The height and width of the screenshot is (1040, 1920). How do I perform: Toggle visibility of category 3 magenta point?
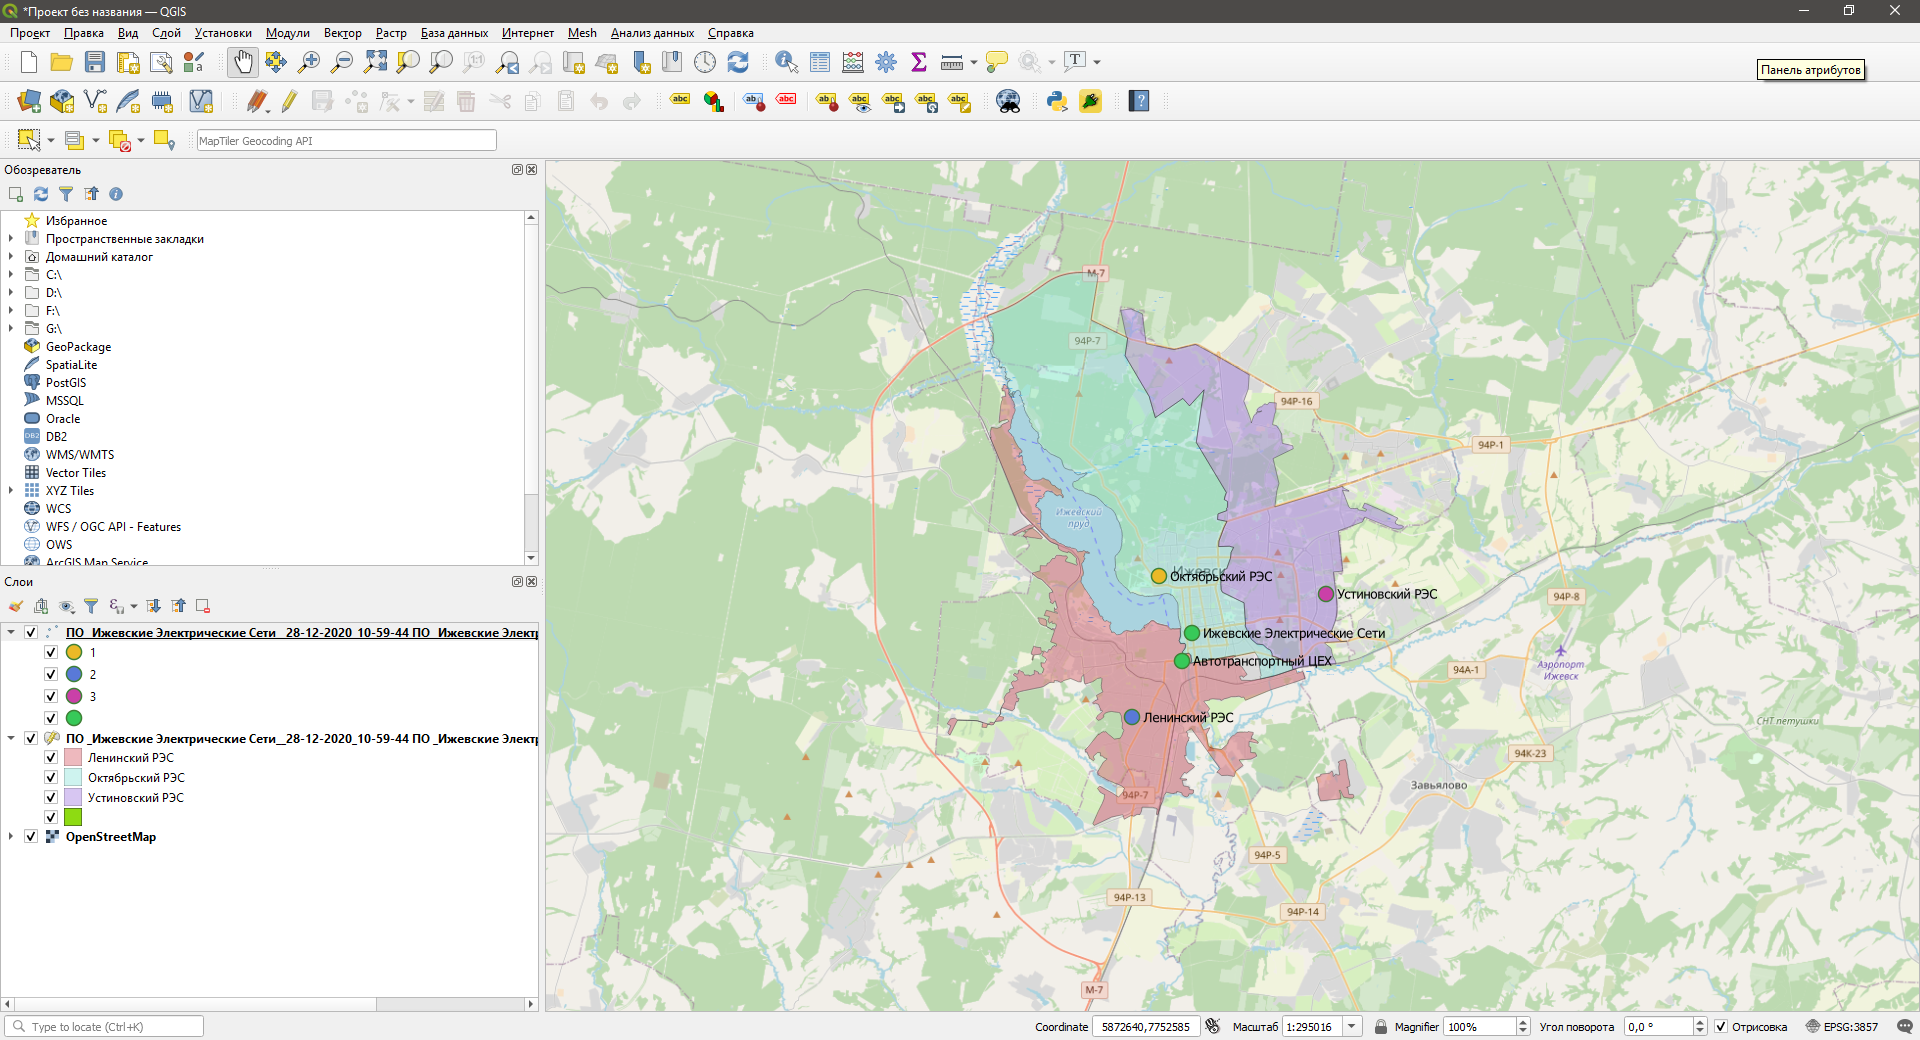[x=51, y=696]
